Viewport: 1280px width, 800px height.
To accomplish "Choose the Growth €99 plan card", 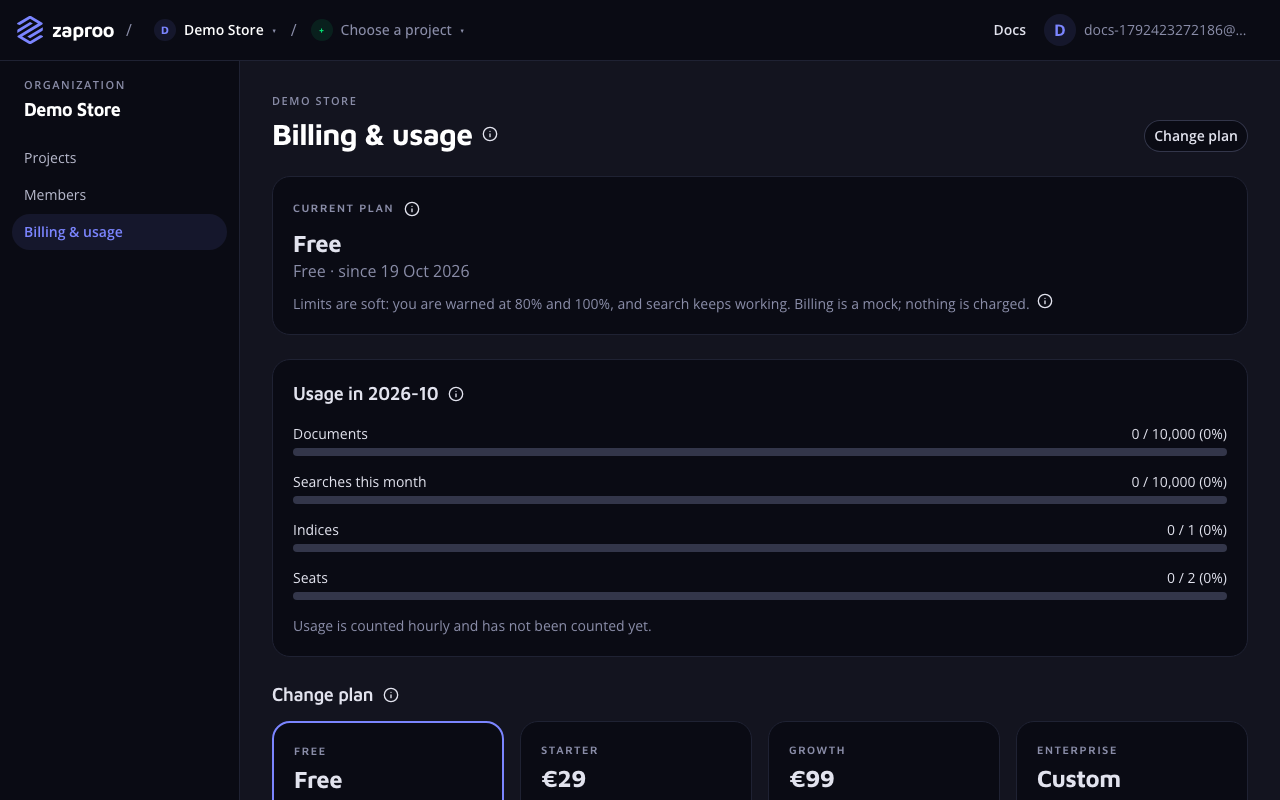I will pos(884,762).
